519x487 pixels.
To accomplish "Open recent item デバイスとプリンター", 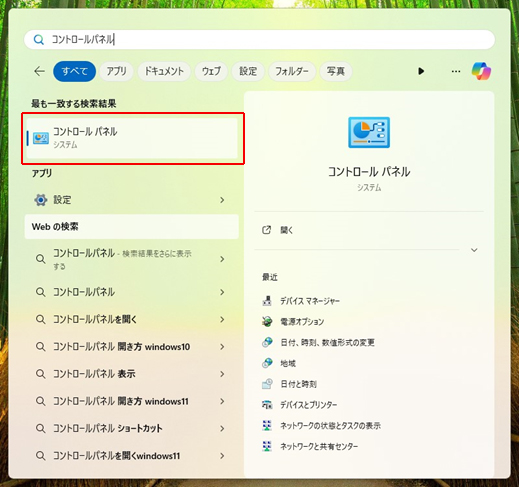I will click(309, 405).
